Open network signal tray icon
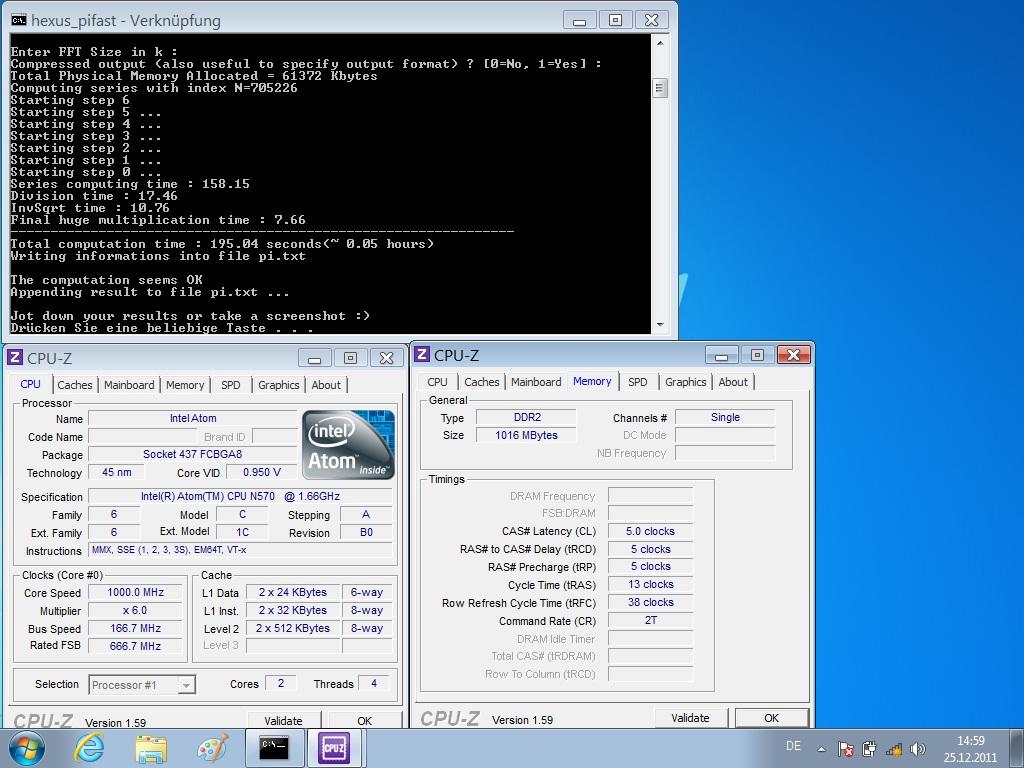 (893, 749)
